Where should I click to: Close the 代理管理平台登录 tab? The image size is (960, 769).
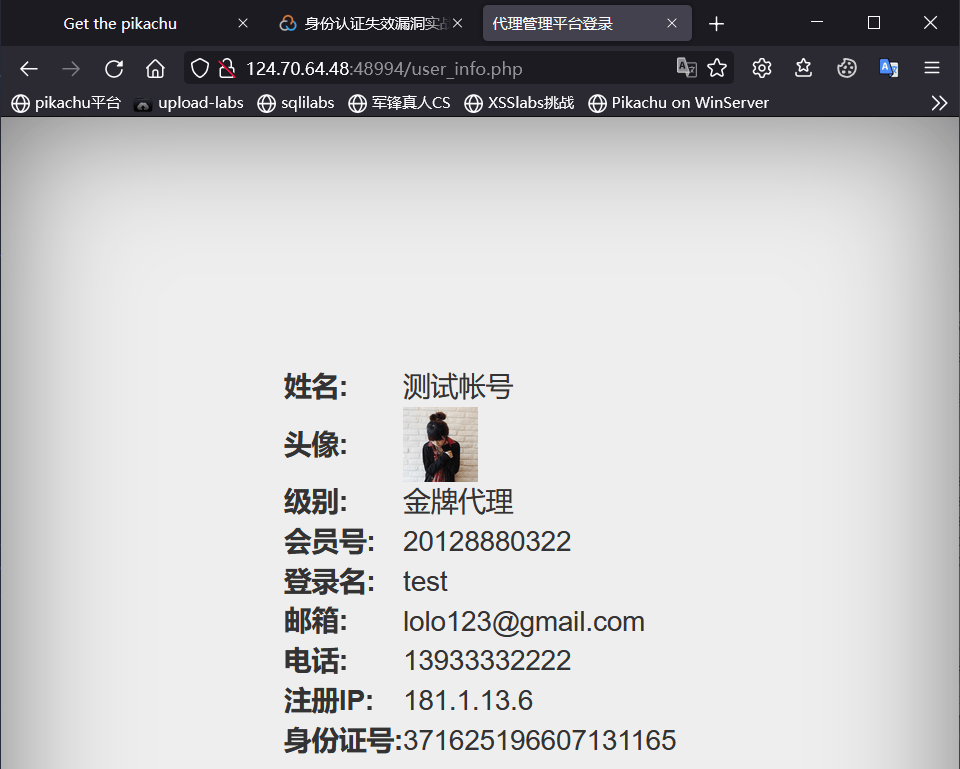click(672, 23)
